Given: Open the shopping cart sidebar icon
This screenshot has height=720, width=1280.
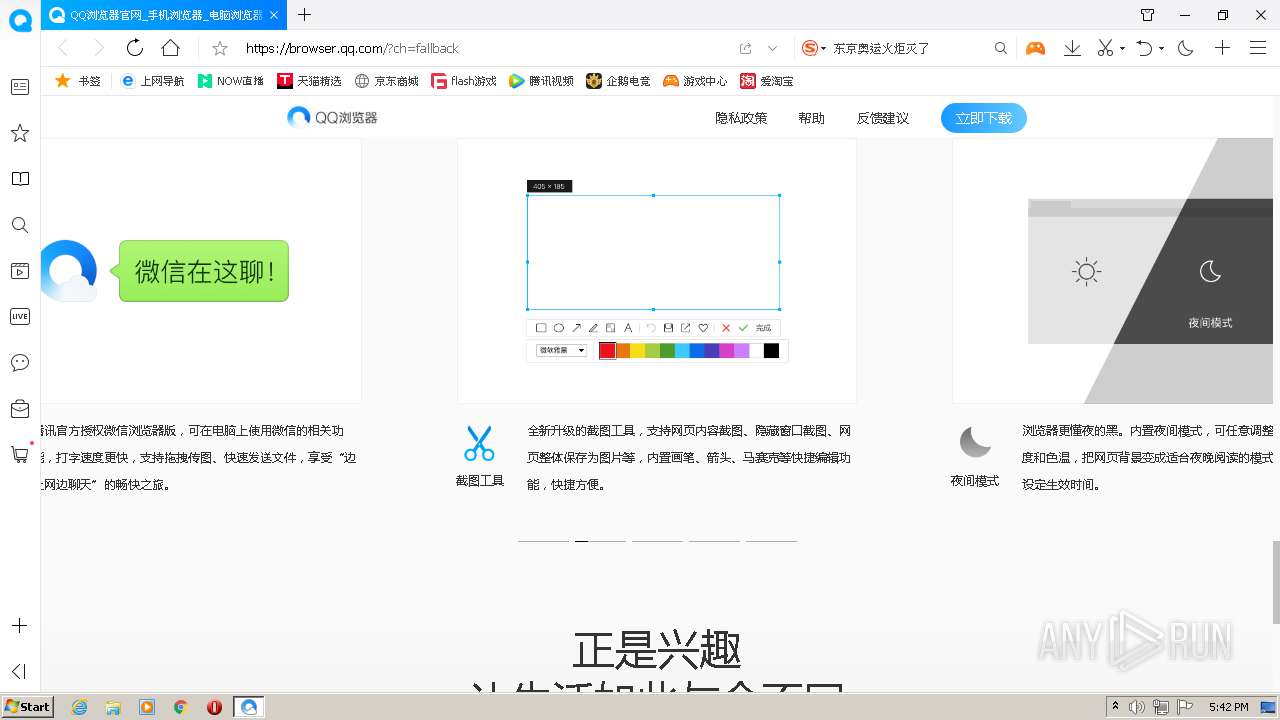Looking at the screenshot, I should point(20,454).
